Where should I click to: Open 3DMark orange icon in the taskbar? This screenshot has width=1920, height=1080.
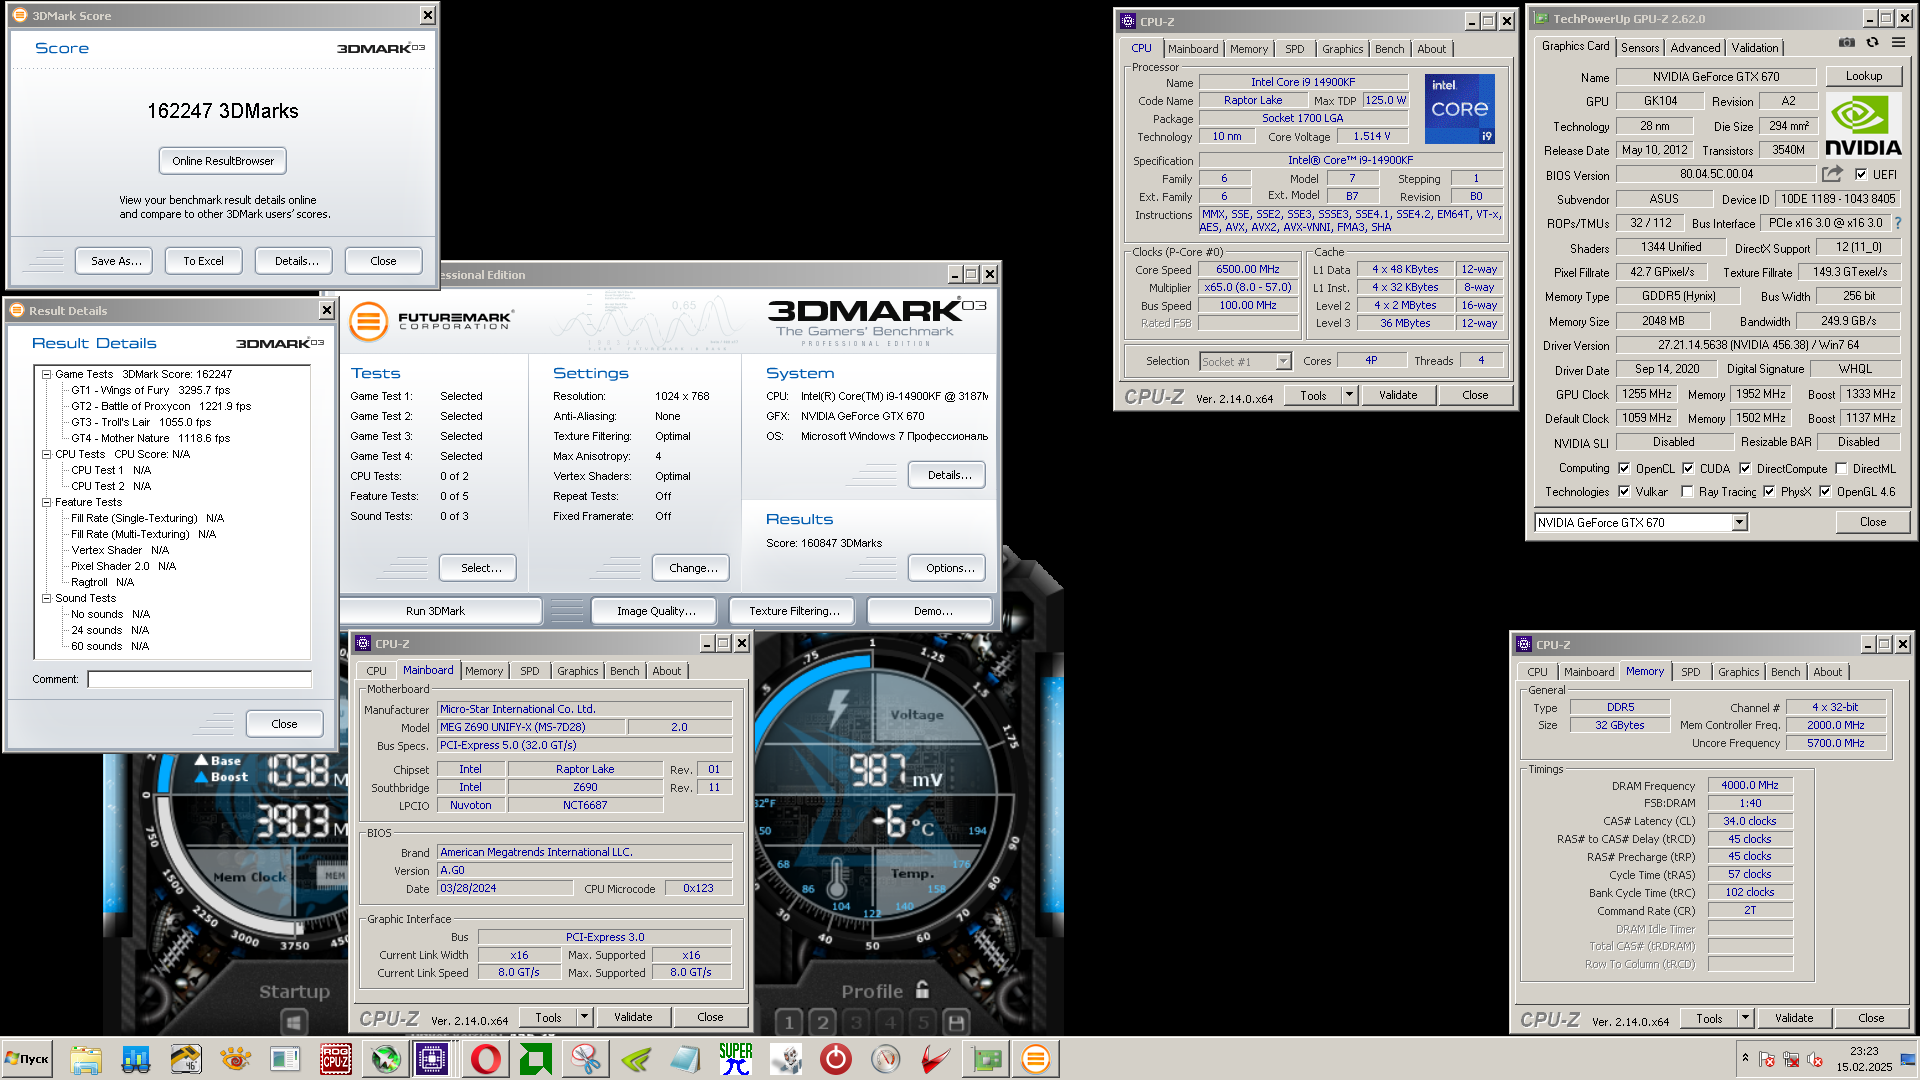coord(1035,1058)
